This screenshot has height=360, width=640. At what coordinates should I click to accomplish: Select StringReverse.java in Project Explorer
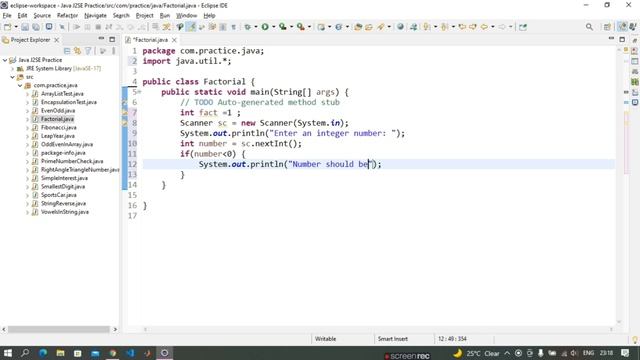(x=63, y=203)
